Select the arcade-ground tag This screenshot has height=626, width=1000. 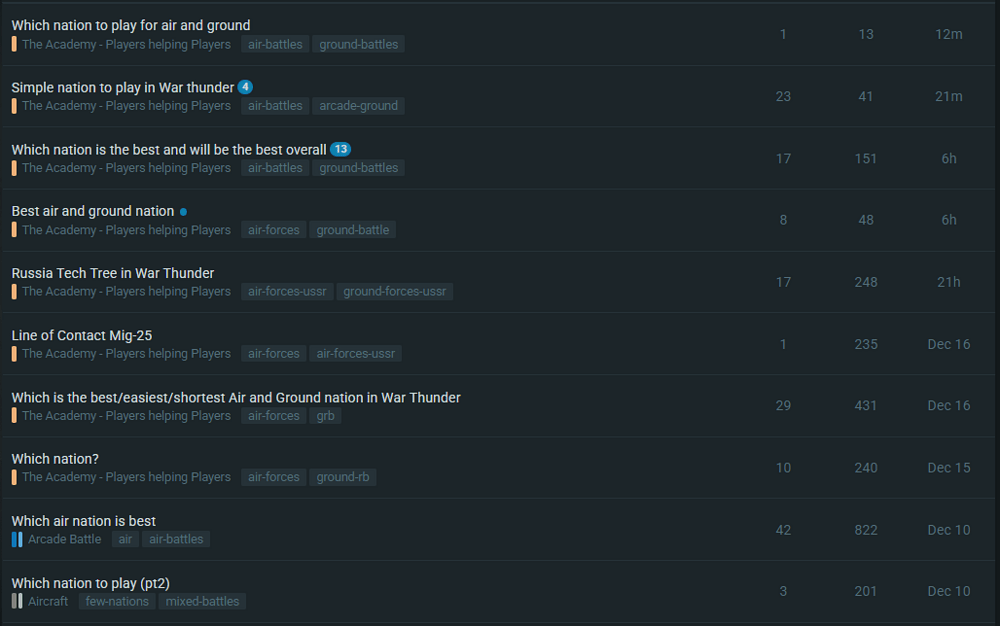coord(358,106)
